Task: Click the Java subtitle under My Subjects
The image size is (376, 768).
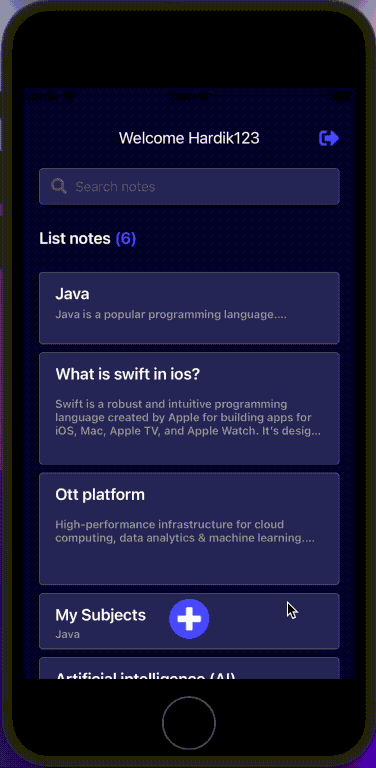Action: 68,634
